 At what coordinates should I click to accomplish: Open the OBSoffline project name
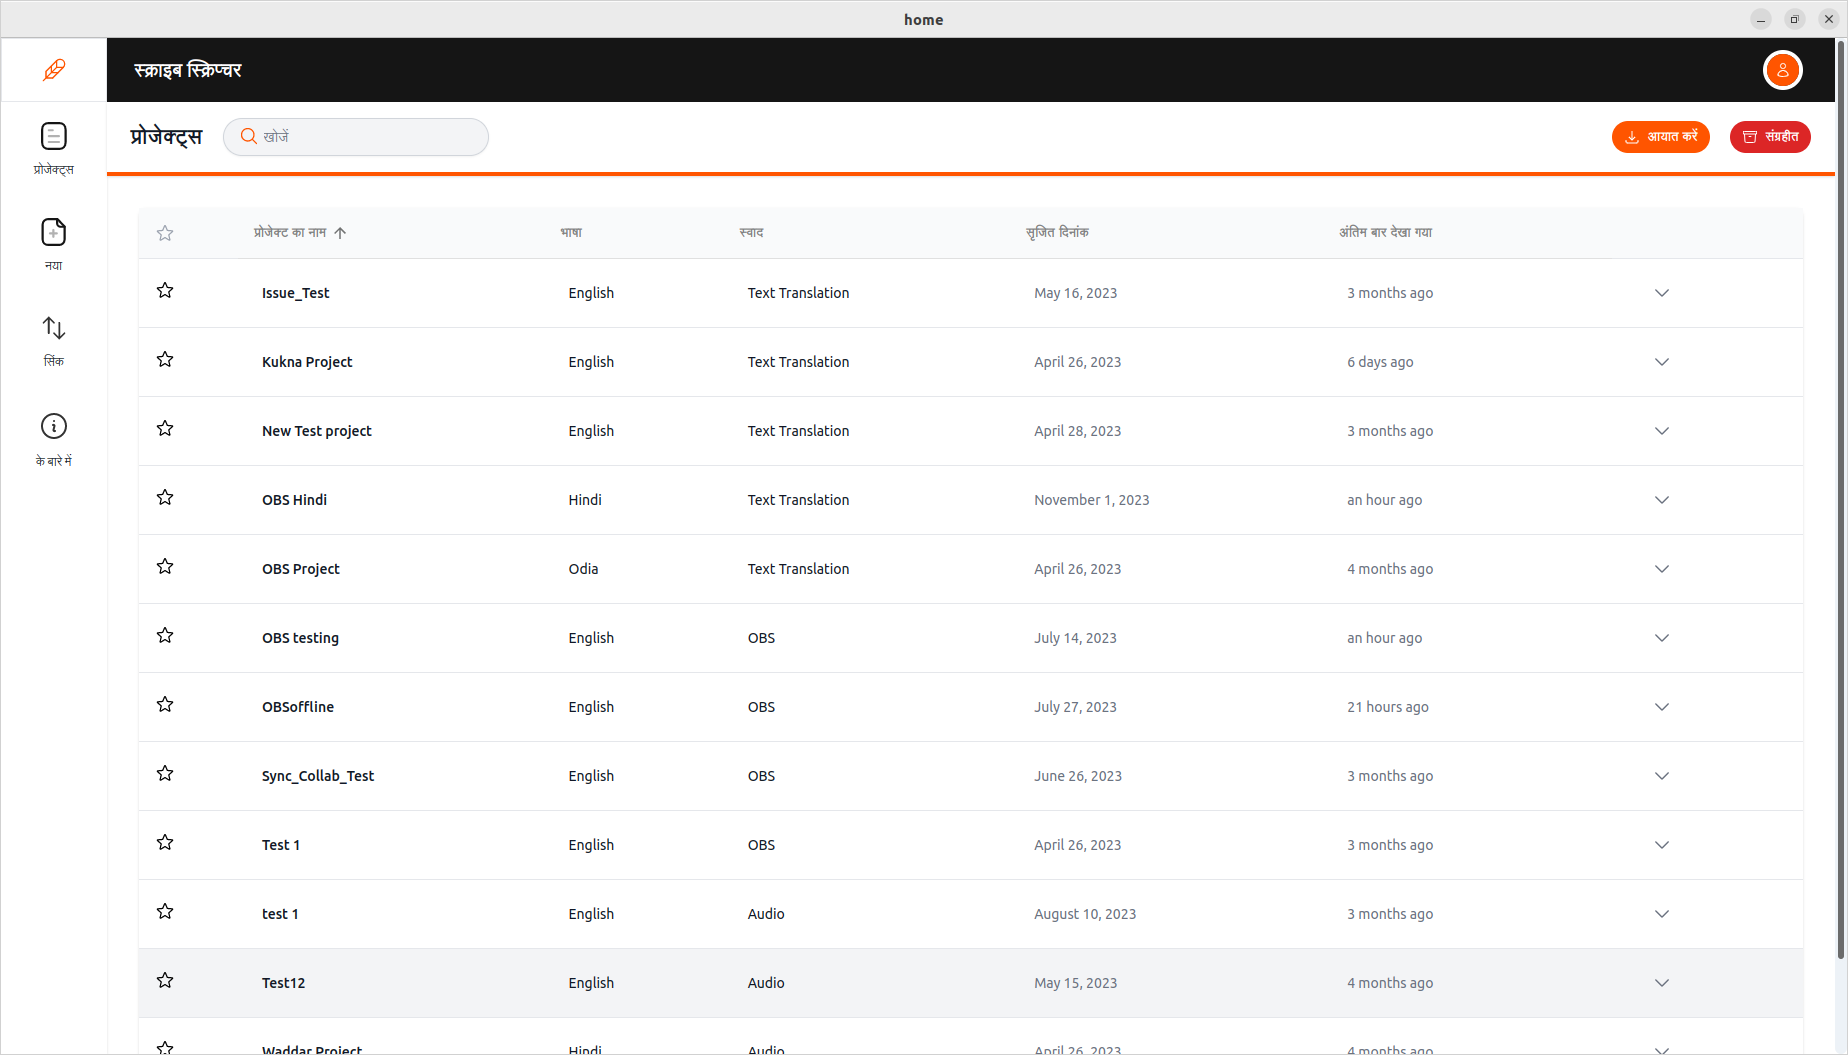[x=298, y=707]
